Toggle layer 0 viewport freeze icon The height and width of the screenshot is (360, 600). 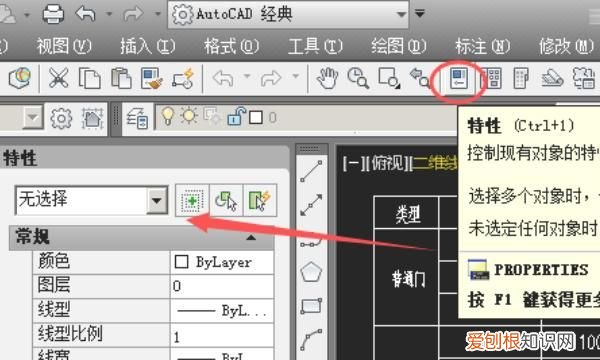pyautogui.click(x=212, y=116)
